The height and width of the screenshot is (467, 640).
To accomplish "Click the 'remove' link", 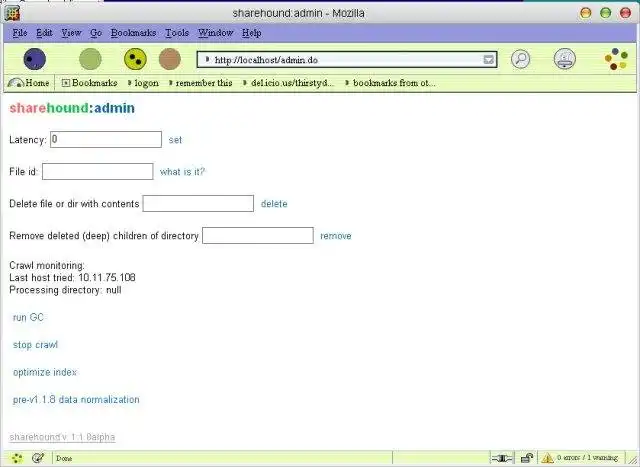I will click(336, 236).
